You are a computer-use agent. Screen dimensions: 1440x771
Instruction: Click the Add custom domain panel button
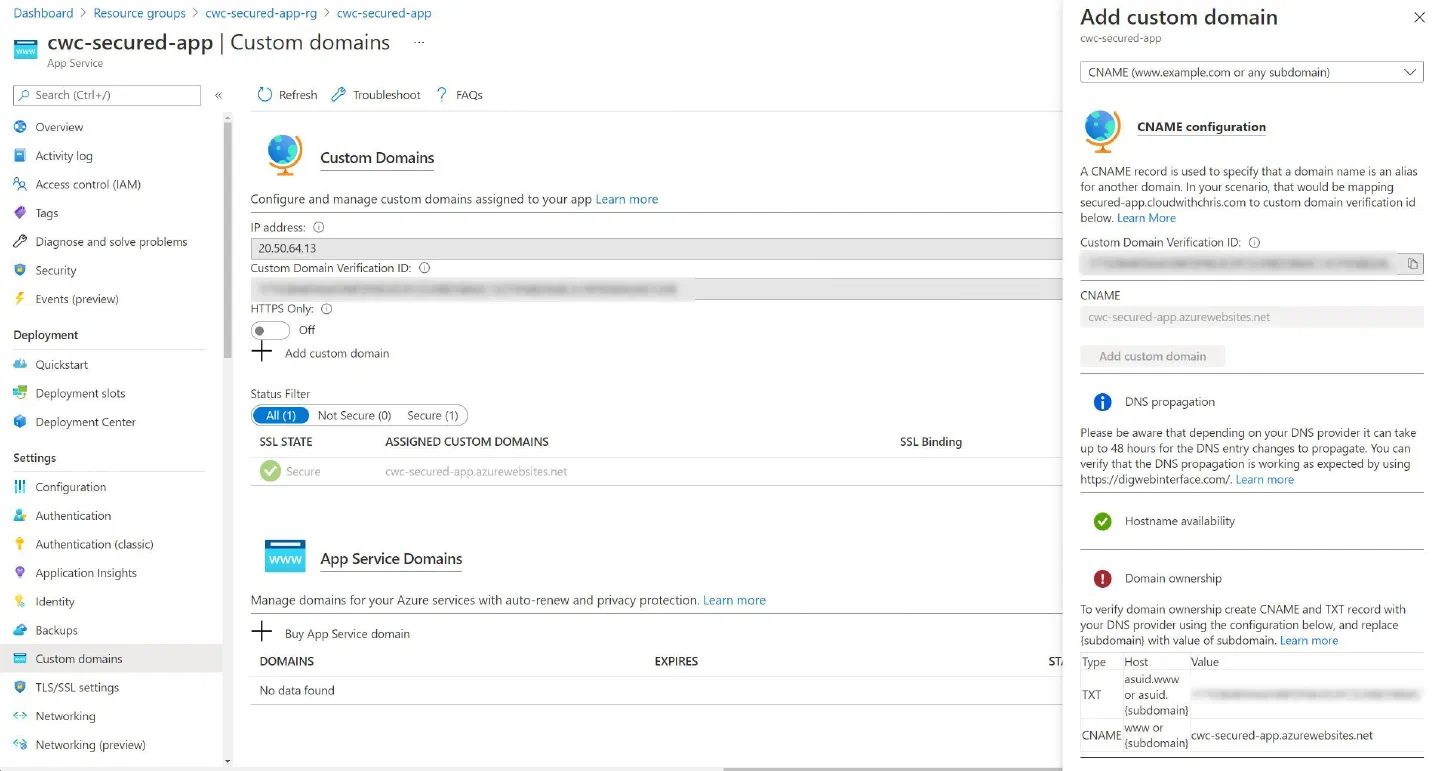click(x=1152, y=356)
